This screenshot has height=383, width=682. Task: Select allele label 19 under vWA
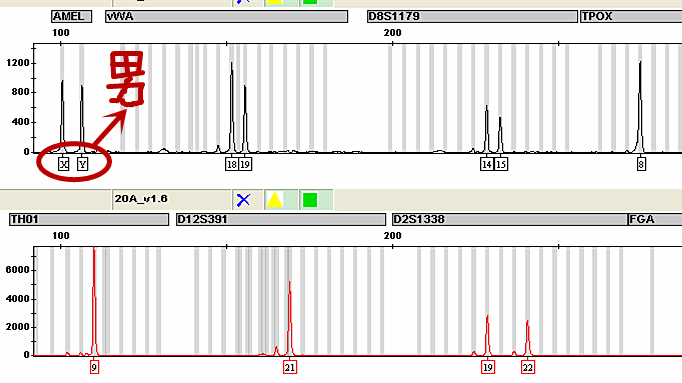point(245,164)
